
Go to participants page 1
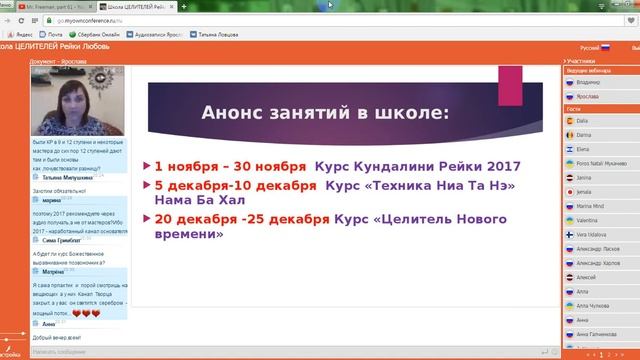(x=601, y=355)
